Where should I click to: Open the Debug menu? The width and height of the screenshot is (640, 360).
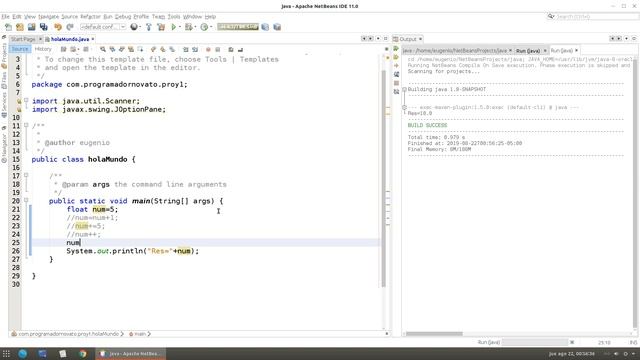pyautogui.click(x=123, y=17)
